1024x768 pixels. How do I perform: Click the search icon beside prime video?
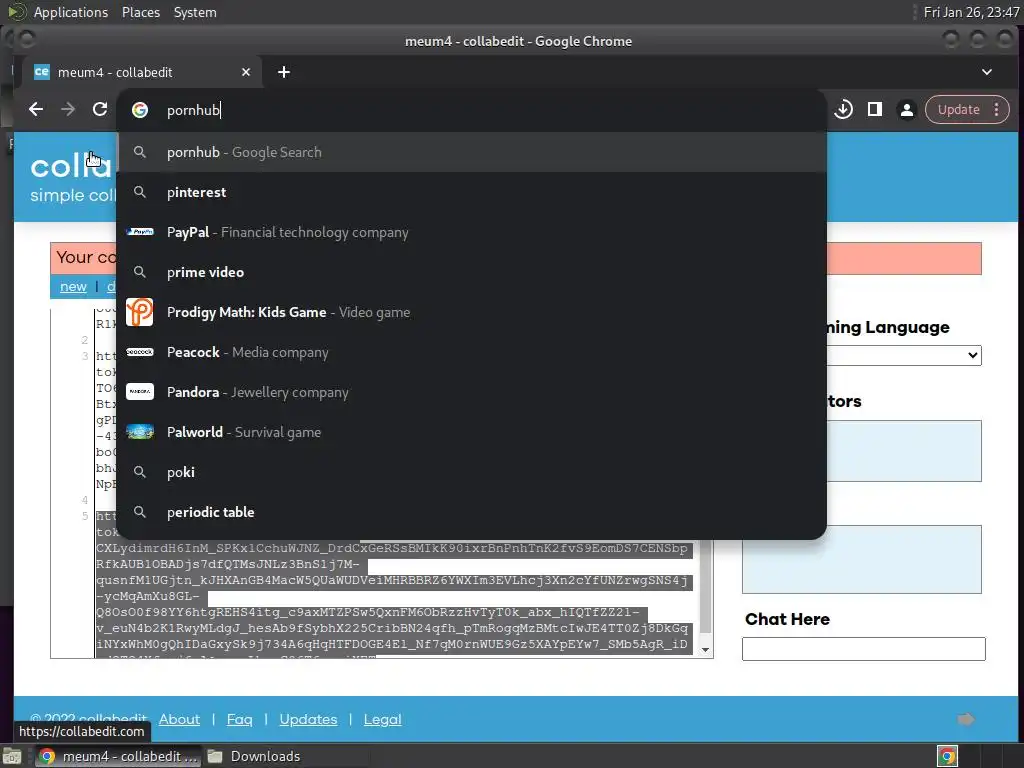click(x=140, y=272)
